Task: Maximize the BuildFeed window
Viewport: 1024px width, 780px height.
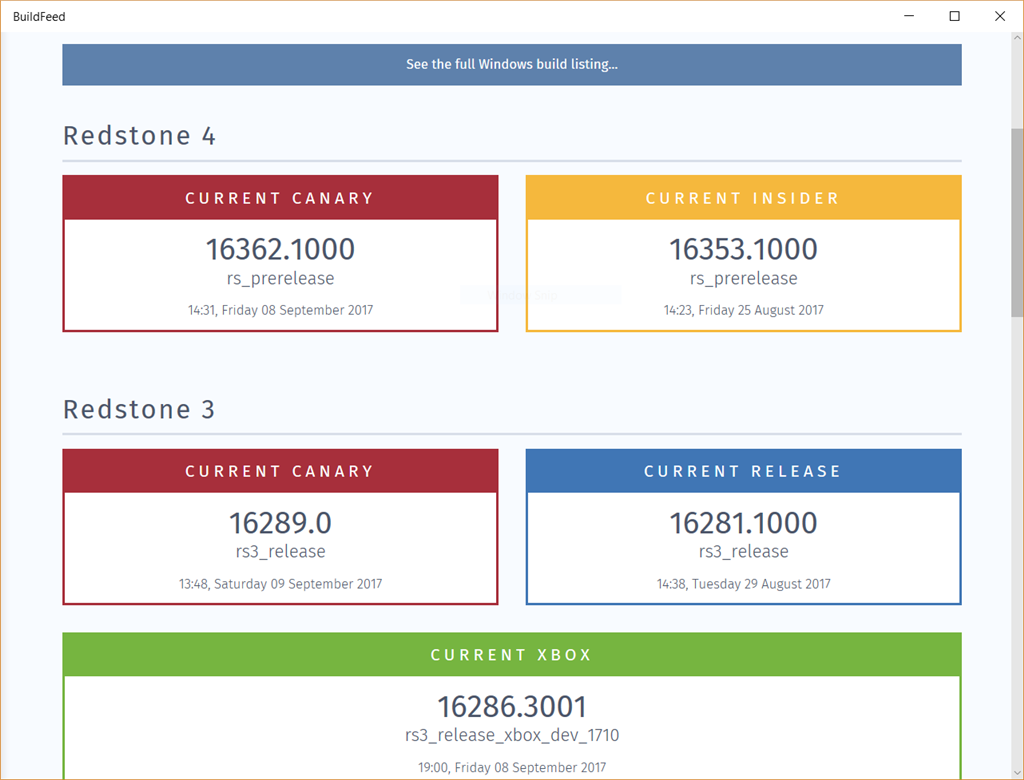Action: 954,16
